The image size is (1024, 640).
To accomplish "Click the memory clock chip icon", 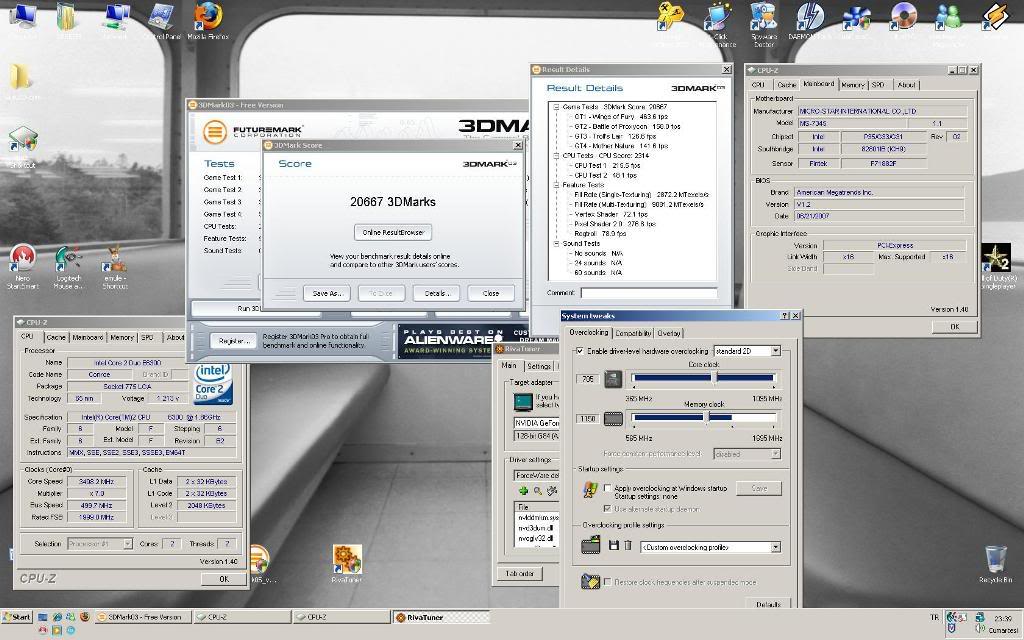I will (613, 419).
